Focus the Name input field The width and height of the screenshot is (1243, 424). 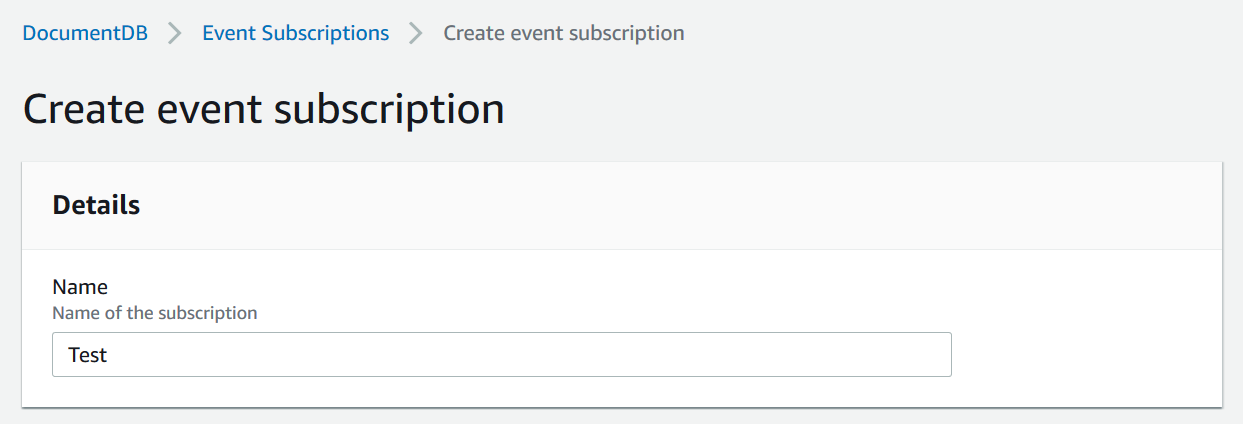[500, 355]
